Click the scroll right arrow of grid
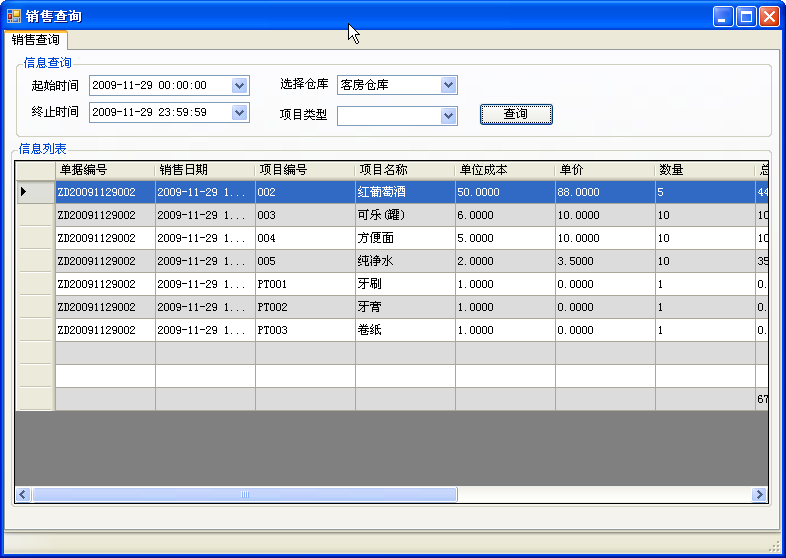The image size is (786, 558). pos(759,494)
